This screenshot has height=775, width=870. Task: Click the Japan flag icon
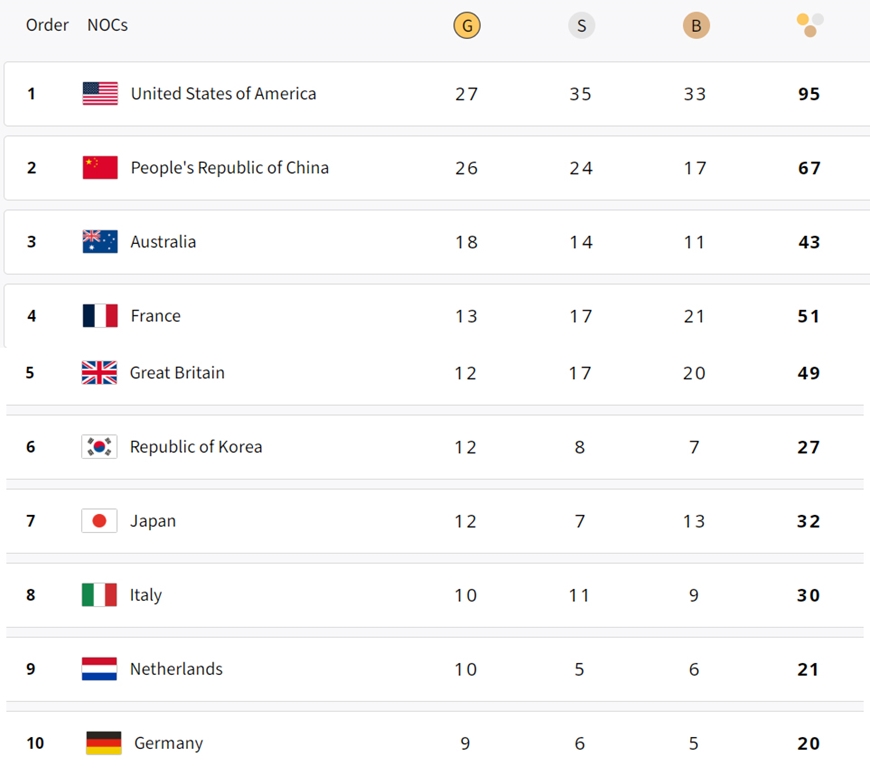point(99,521)
